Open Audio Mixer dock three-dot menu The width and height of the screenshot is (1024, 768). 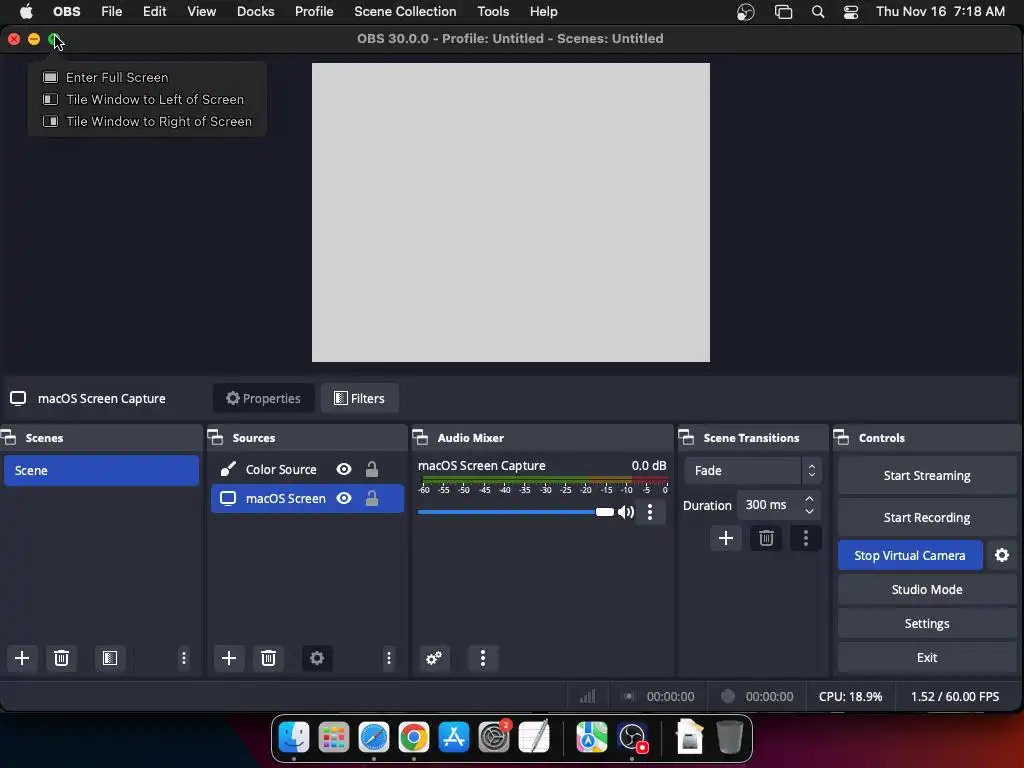pos(483,658)
